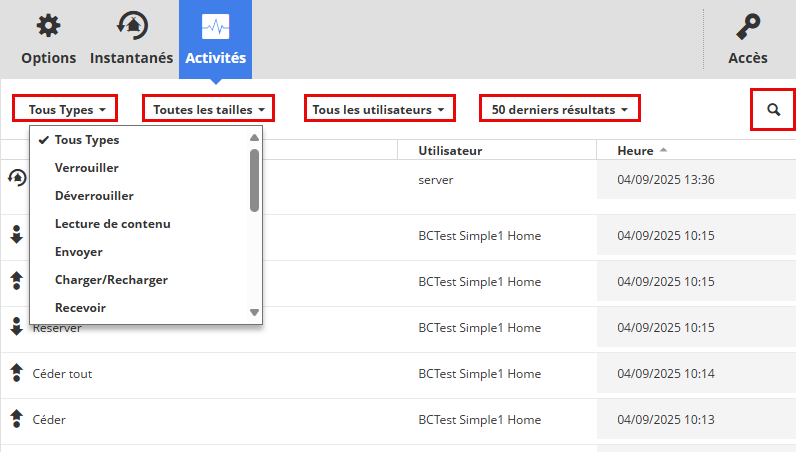Screen dimensions: 796x452
Task: Click the down-arrow icon beside Réserver
Action: 16,327
